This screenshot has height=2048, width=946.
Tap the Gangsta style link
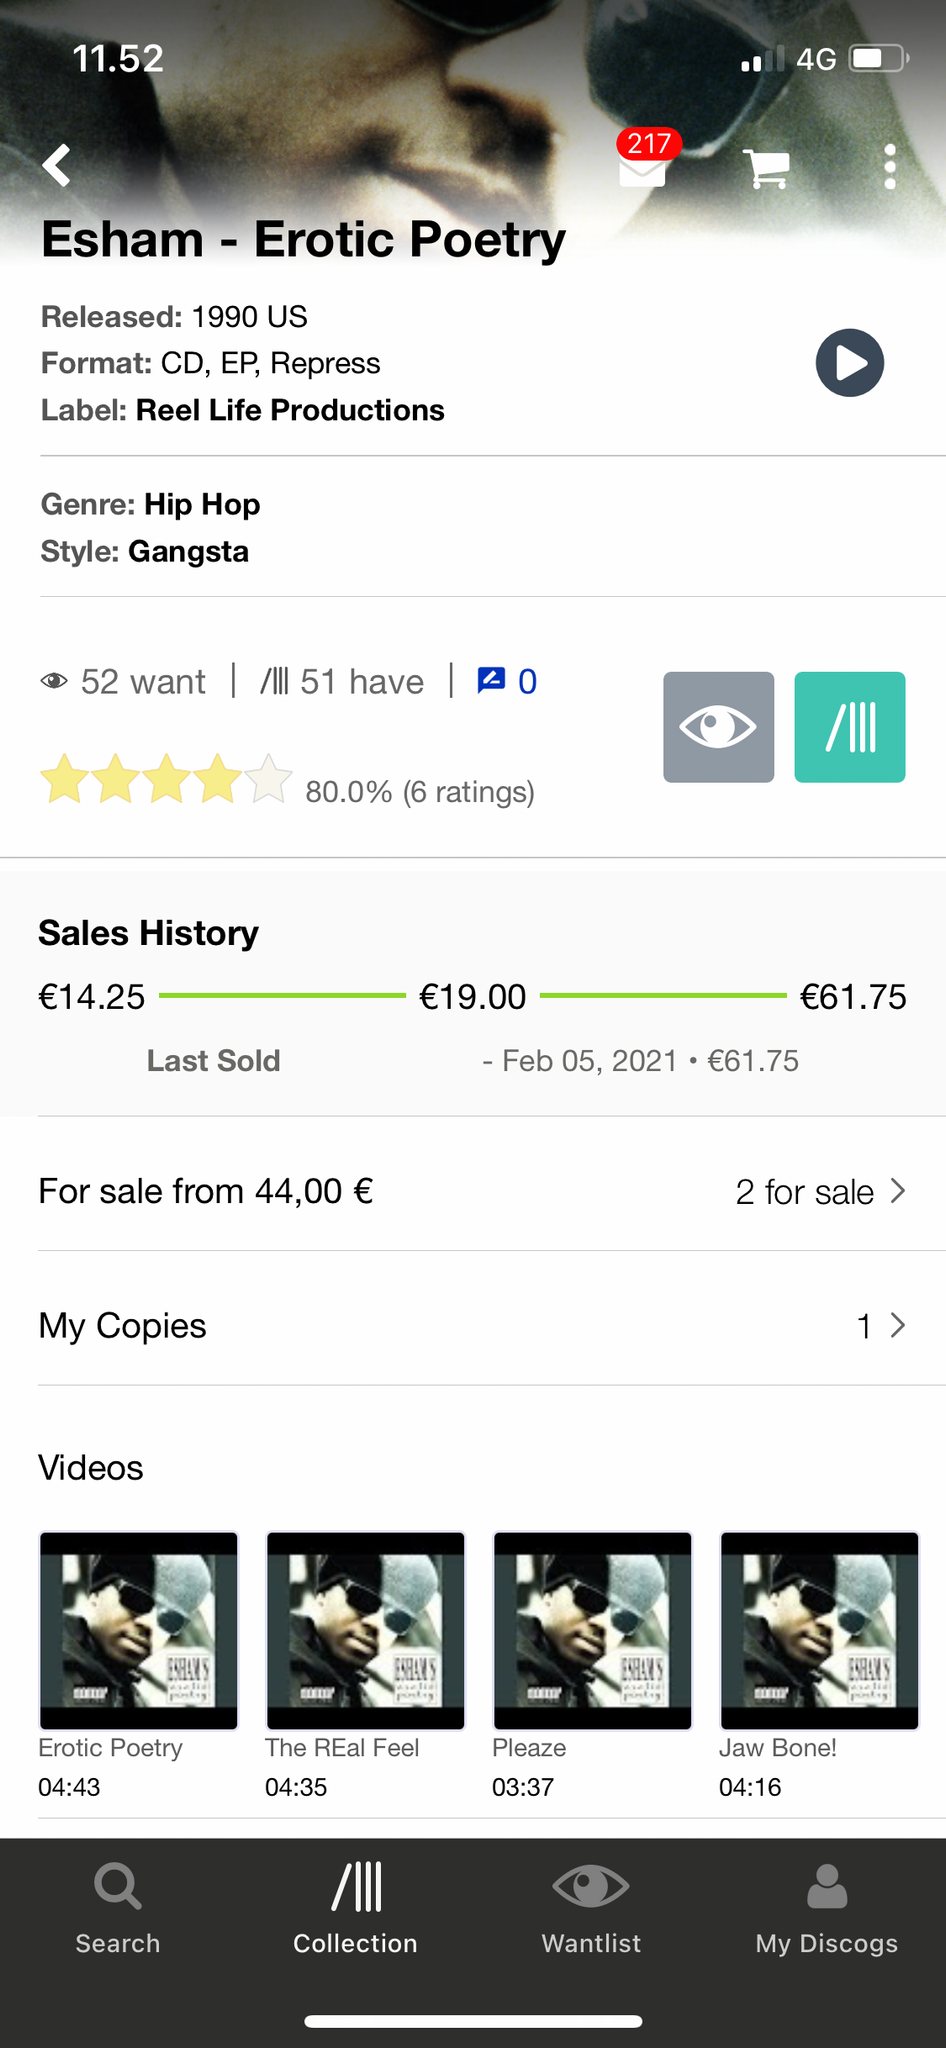coord(188,551)
